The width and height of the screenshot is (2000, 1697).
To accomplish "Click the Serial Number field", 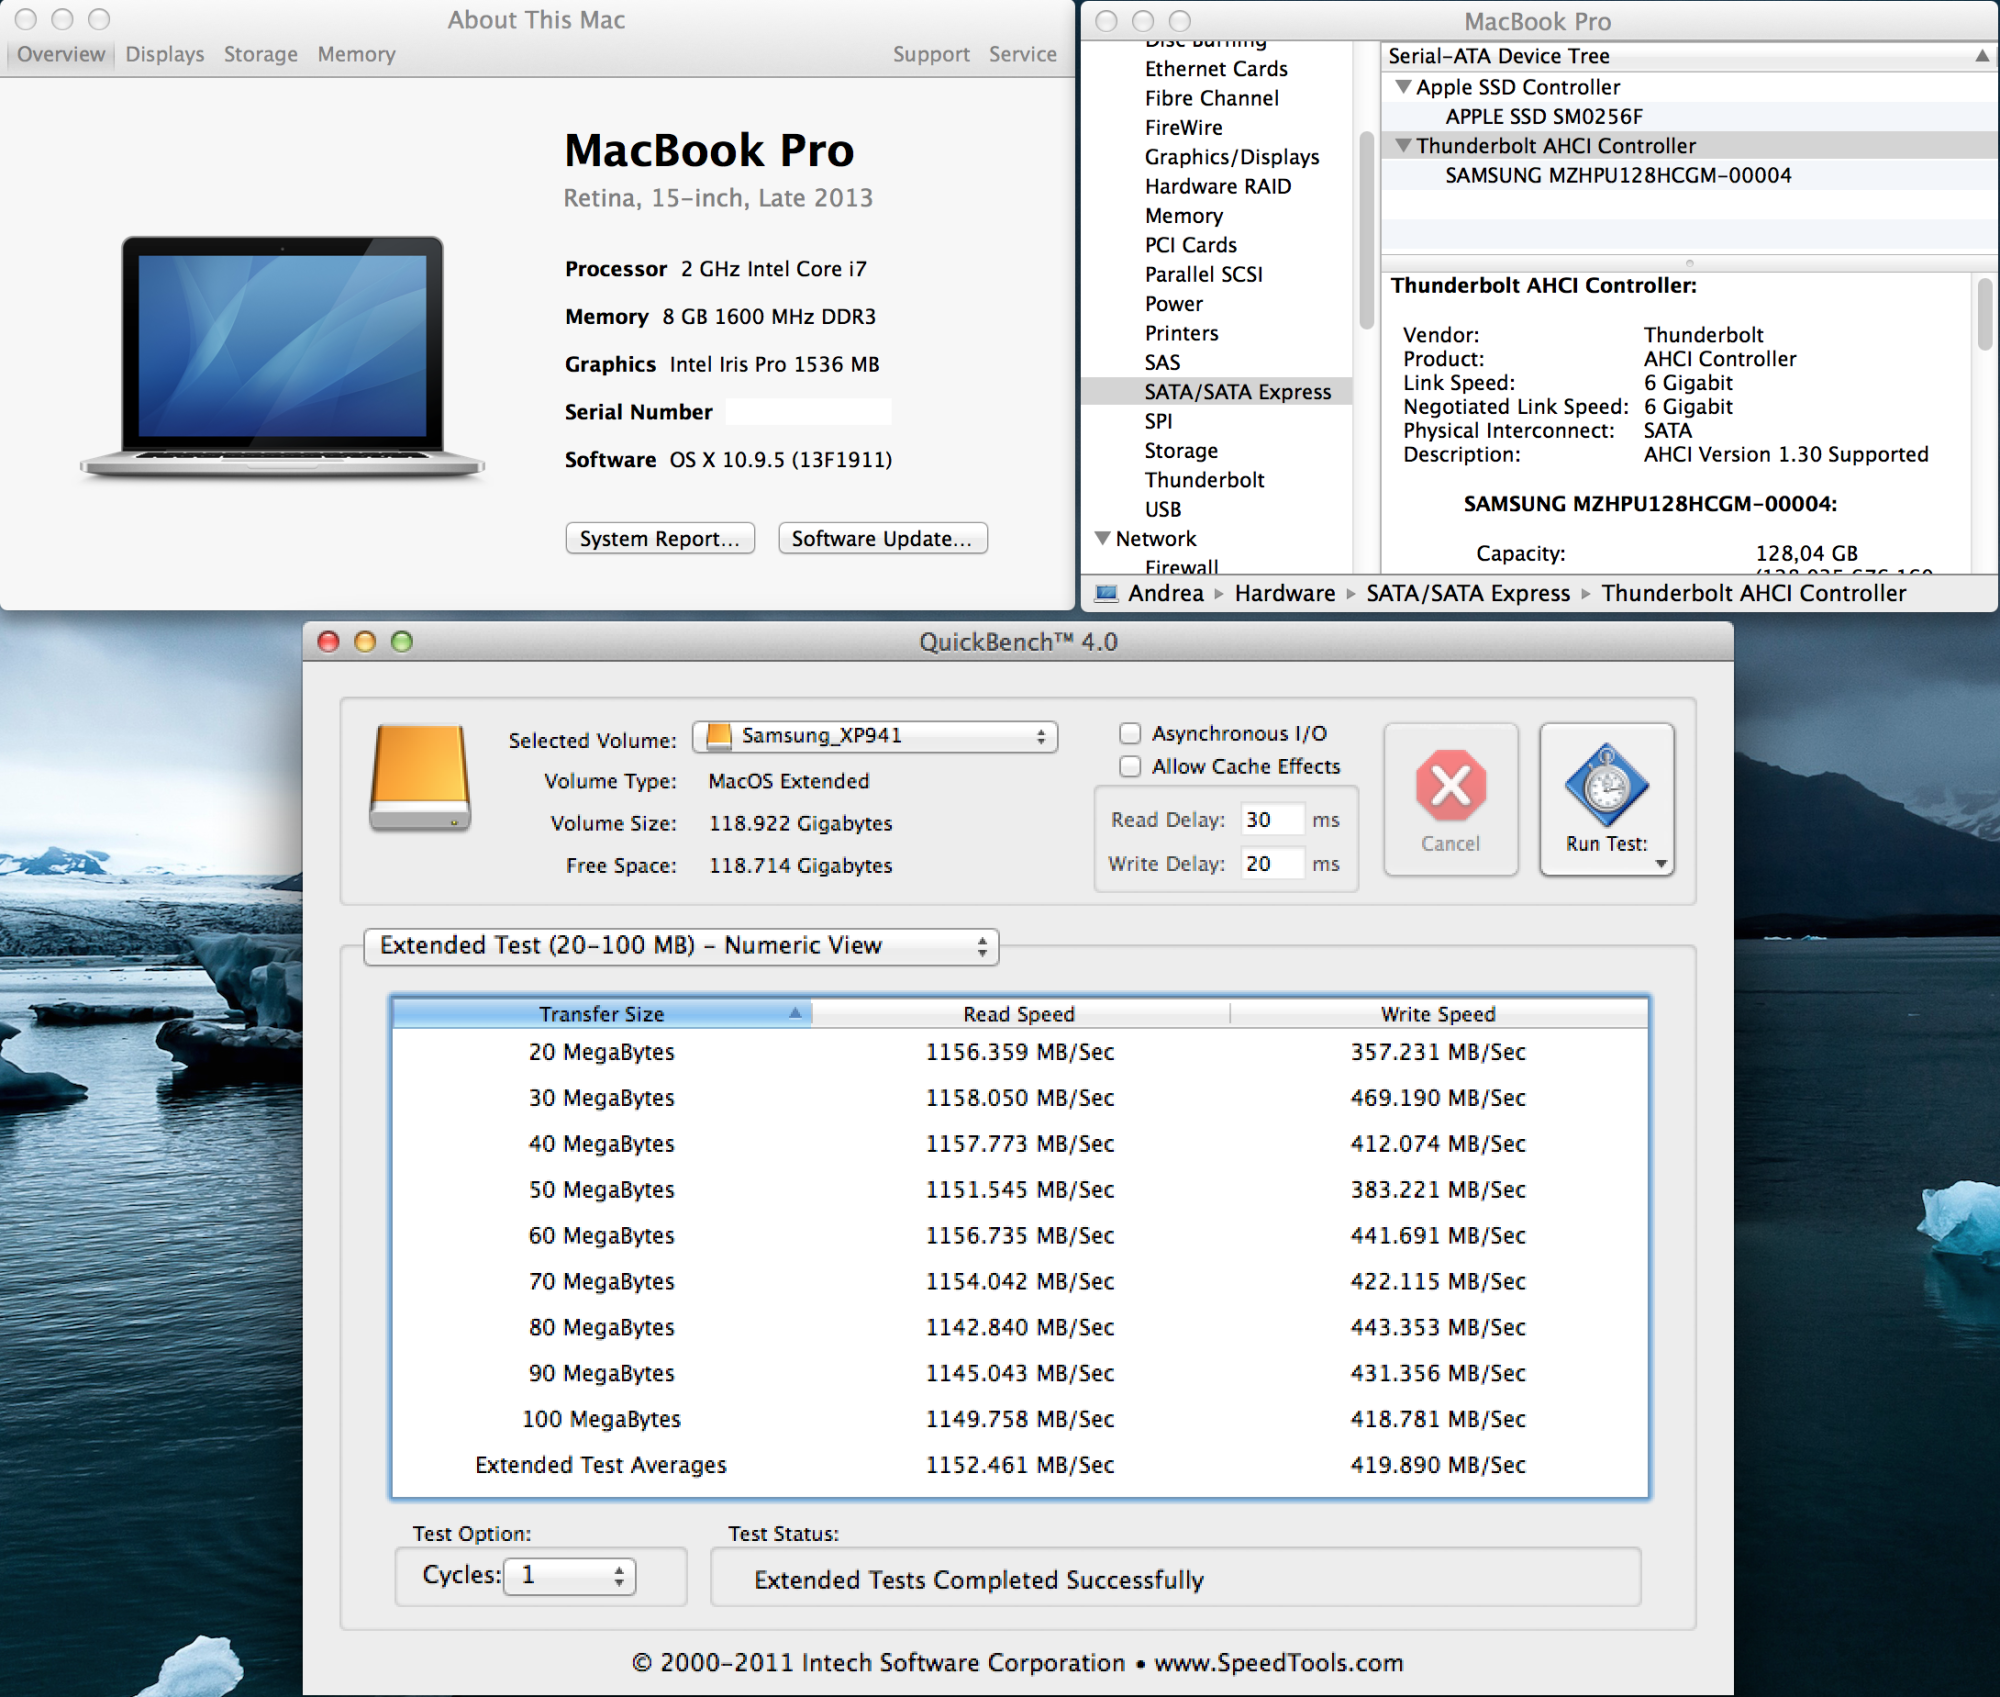I will coord(808,412).
